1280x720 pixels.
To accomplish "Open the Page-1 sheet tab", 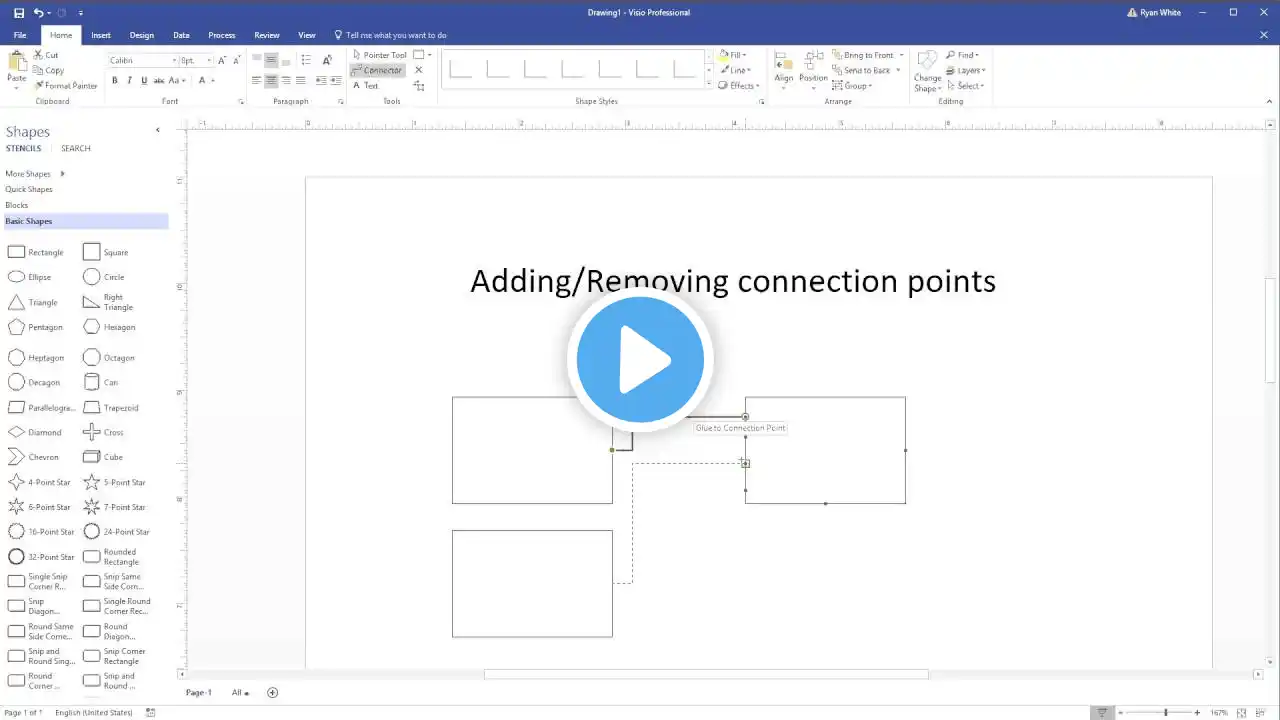I will pos(199,692).
